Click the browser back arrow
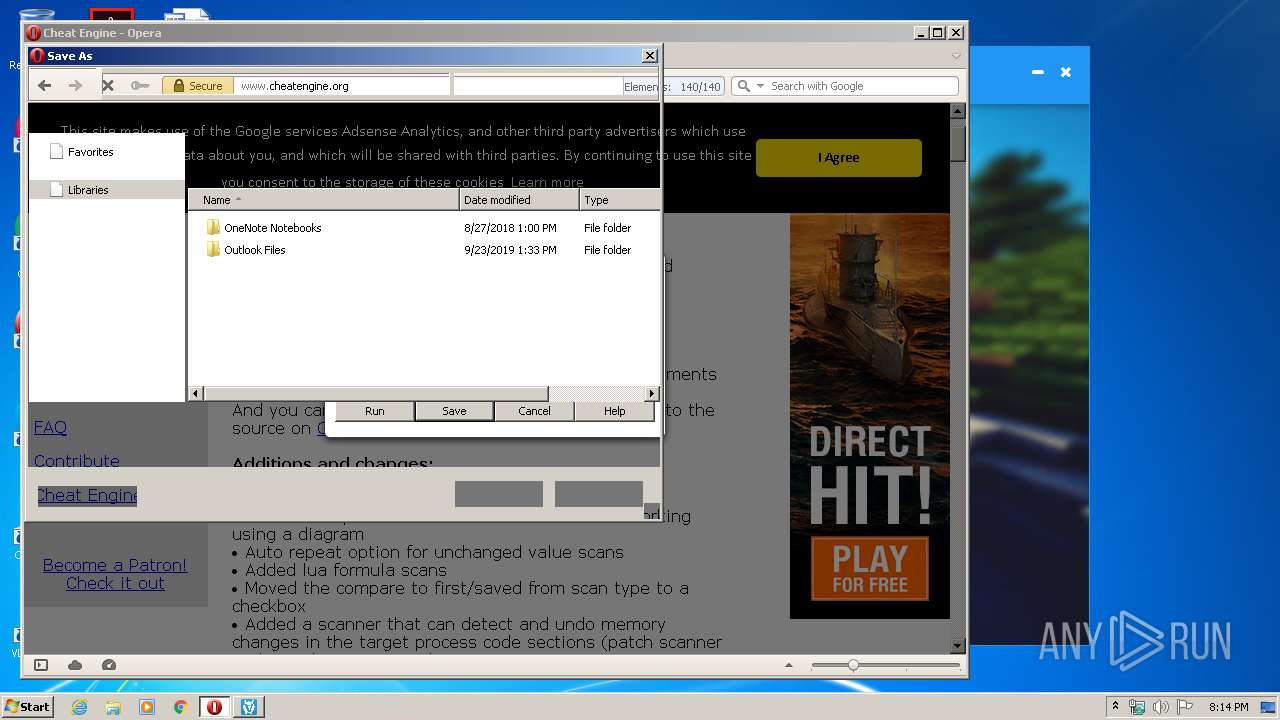Screen dimensions: 1280x720 tap(44, 86)
